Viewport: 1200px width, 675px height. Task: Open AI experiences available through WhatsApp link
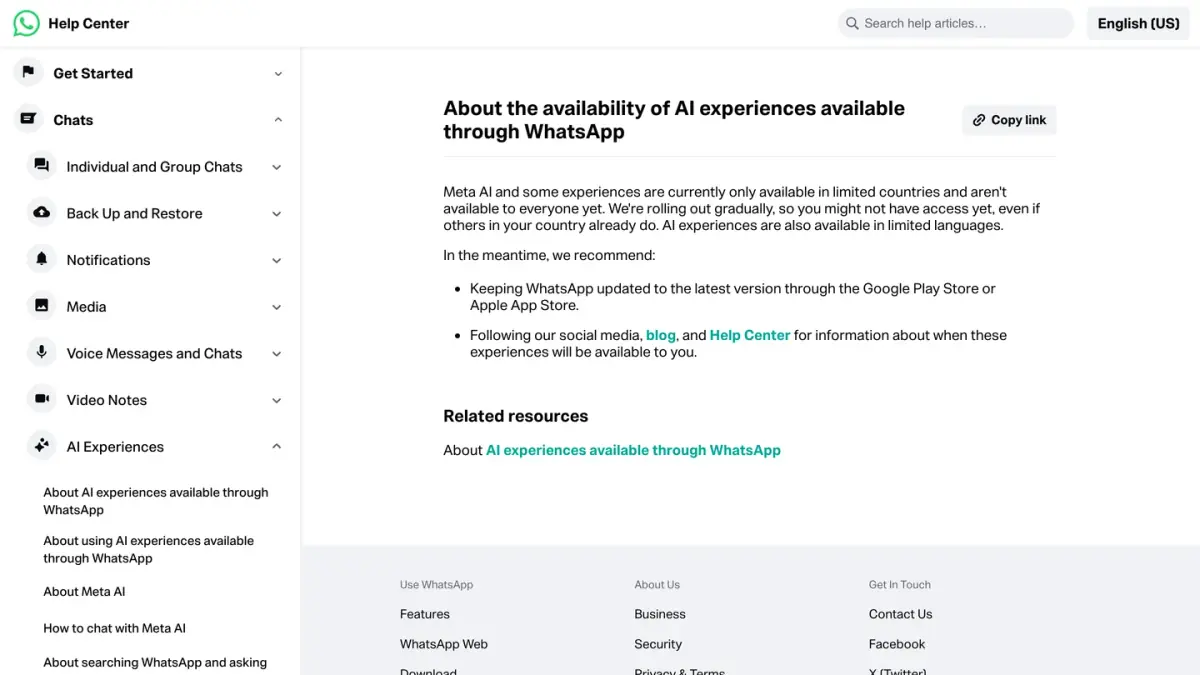pos(633,450)
